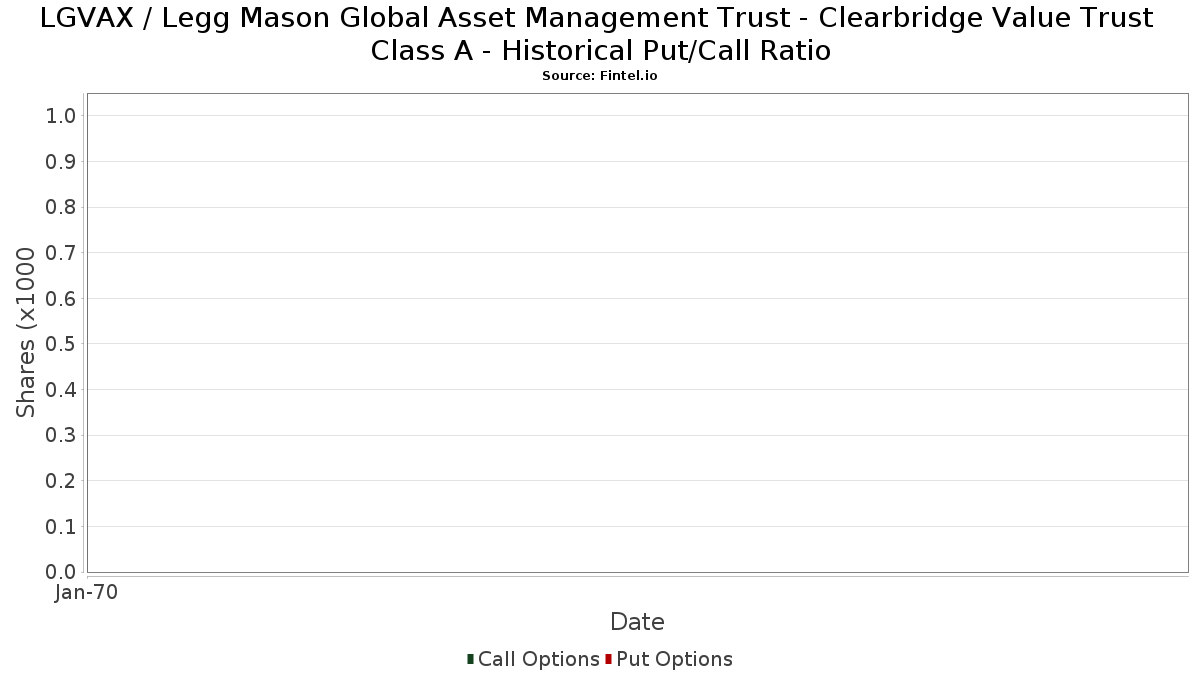
Task: Click the 0.7 y-axis tick label
Action: coord(61,253)
